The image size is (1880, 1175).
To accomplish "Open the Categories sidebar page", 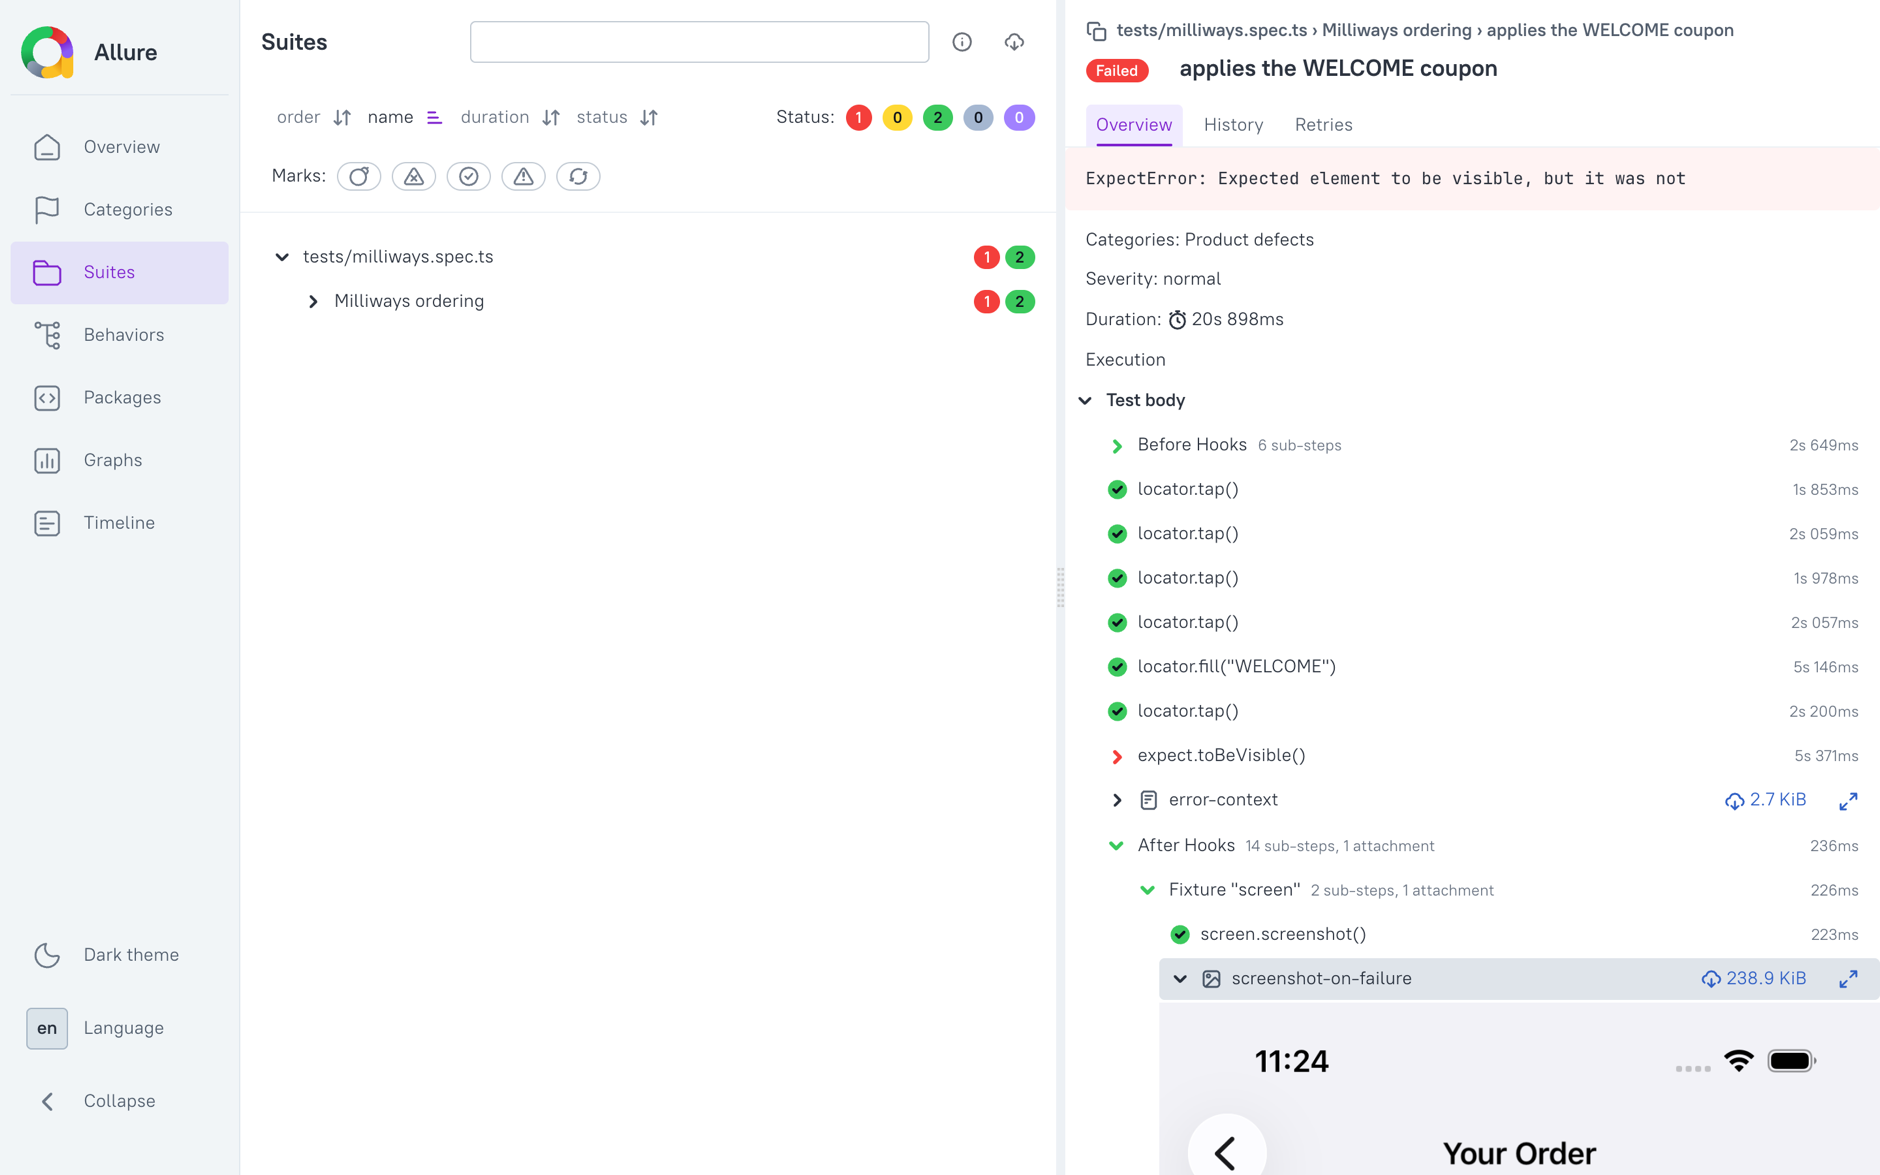I will pyautogui.click(x=120, y=210).
